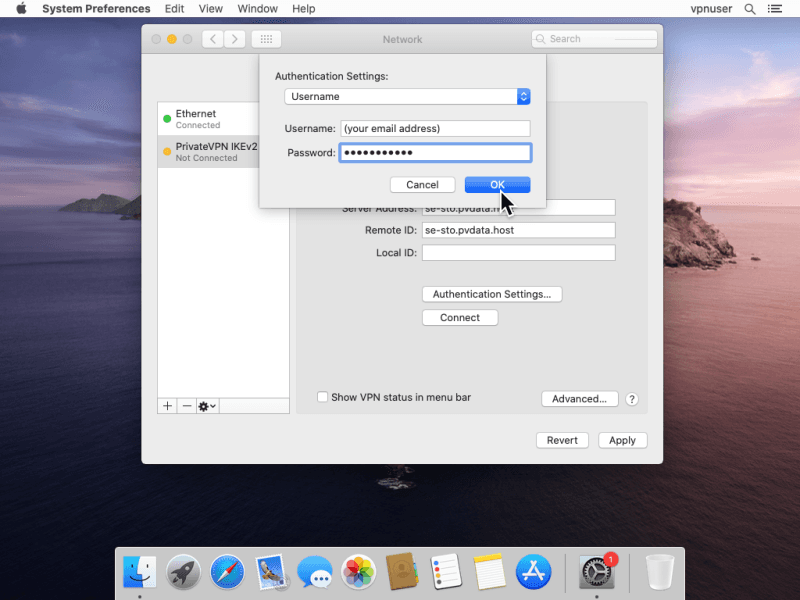Viewport: 800px width, 600px height.
Task: Enable Show VPN status in menu bar
Action: pos(322,397)
